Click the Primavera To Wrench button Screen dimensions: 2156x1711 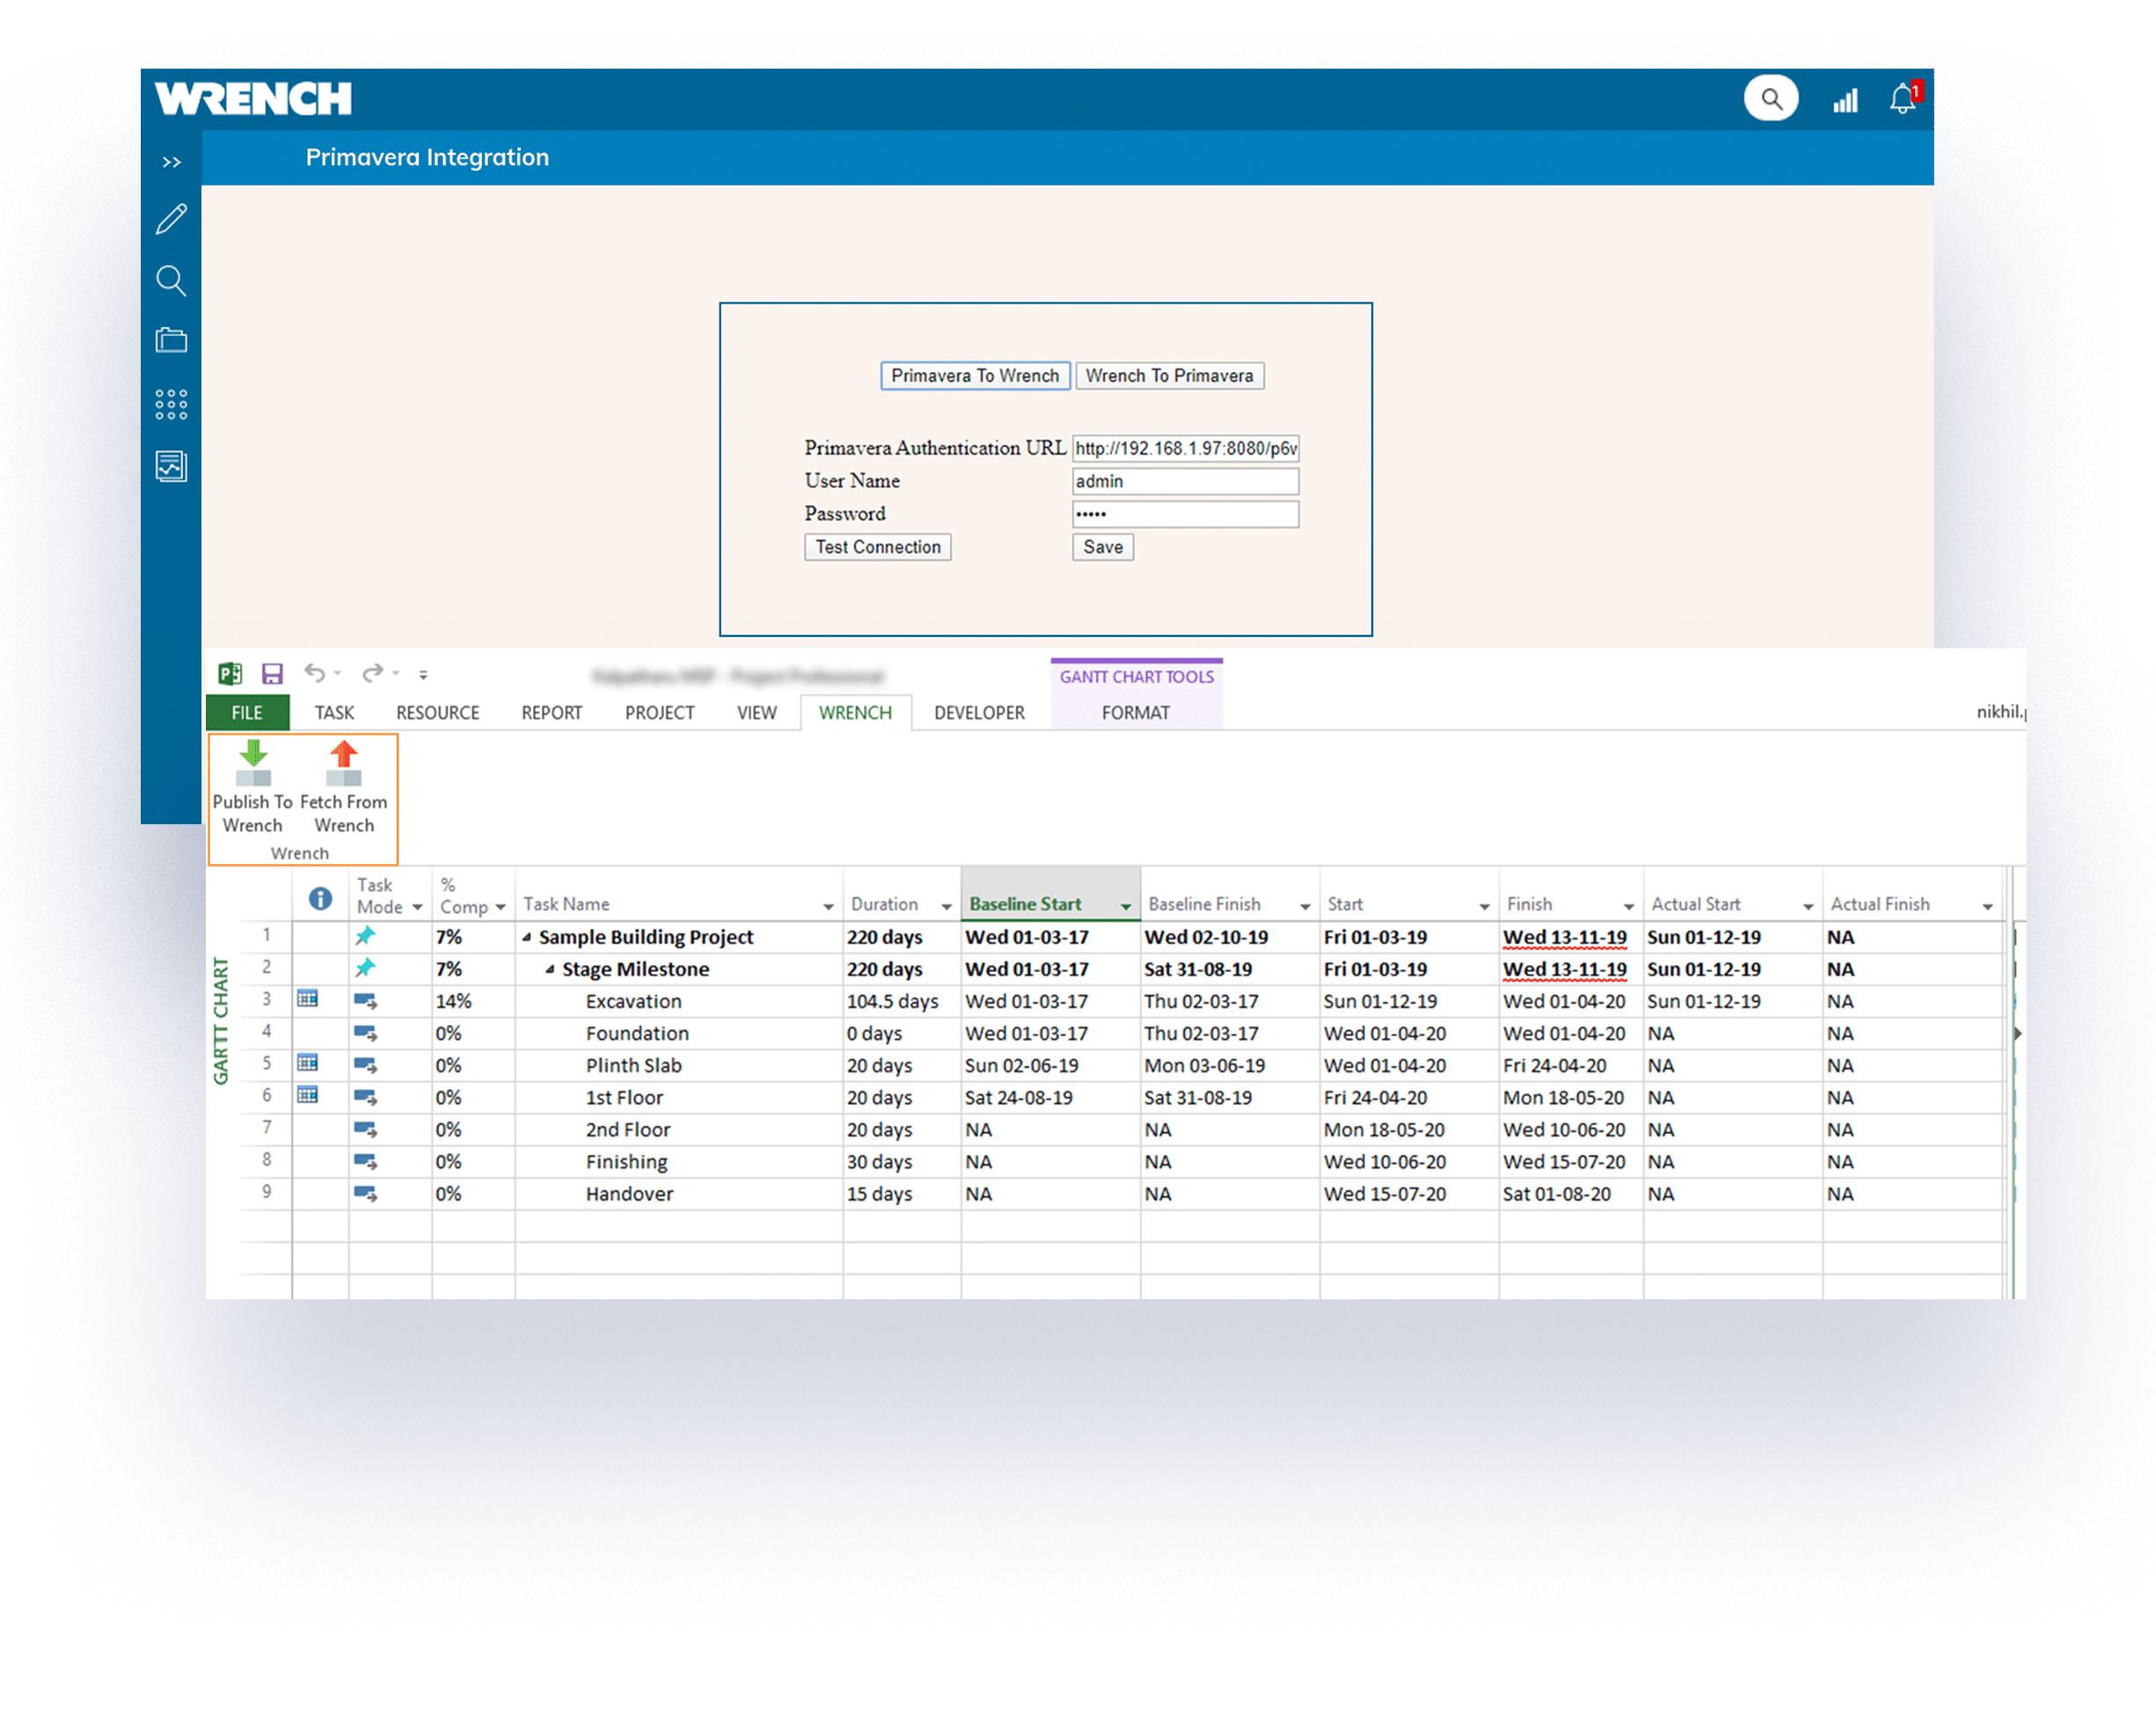pos(975,376)
